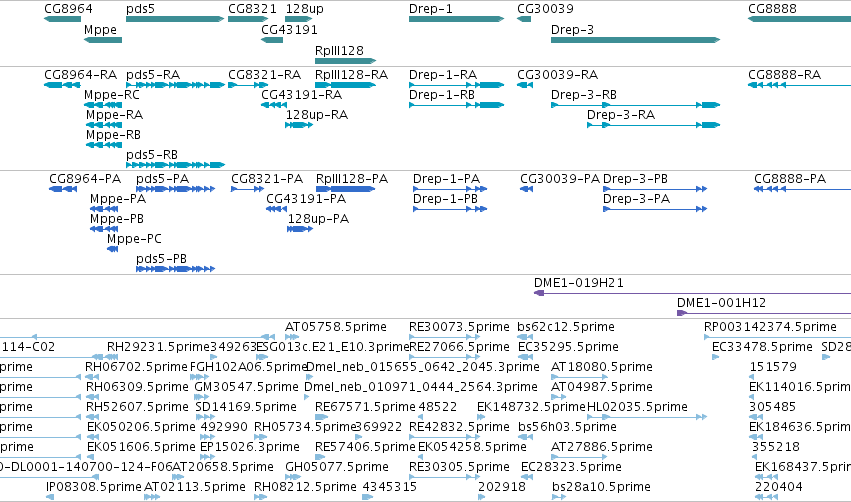The width and height of the screenshot is (851, 502).
Task: Click the Drep-1-PA protein label
Action: (x=446, y=179)
